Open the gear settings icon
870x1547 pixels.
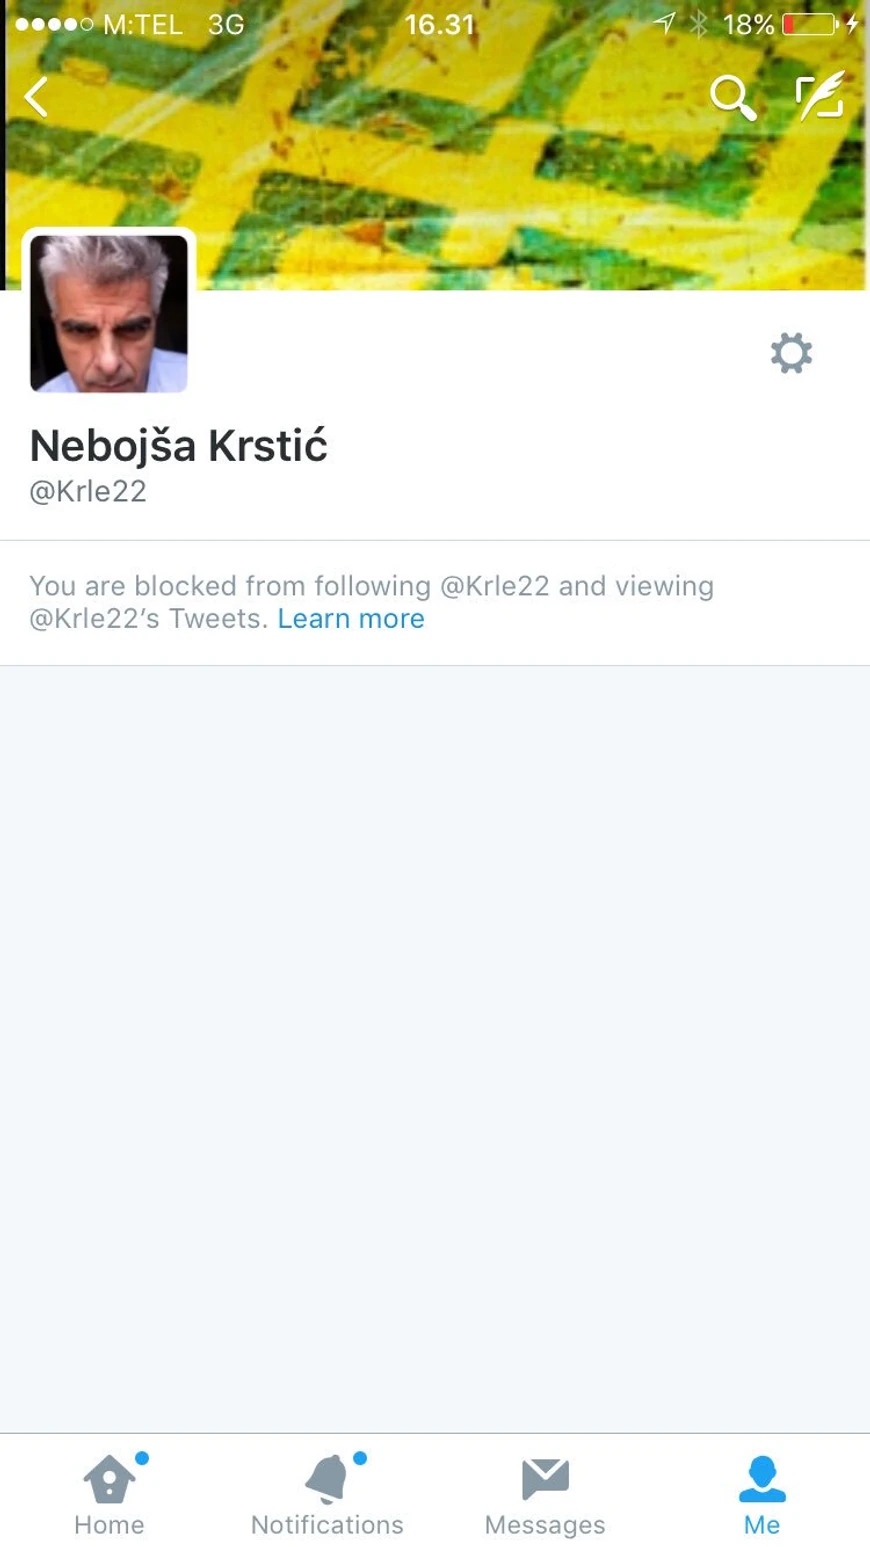pos(791,353)
